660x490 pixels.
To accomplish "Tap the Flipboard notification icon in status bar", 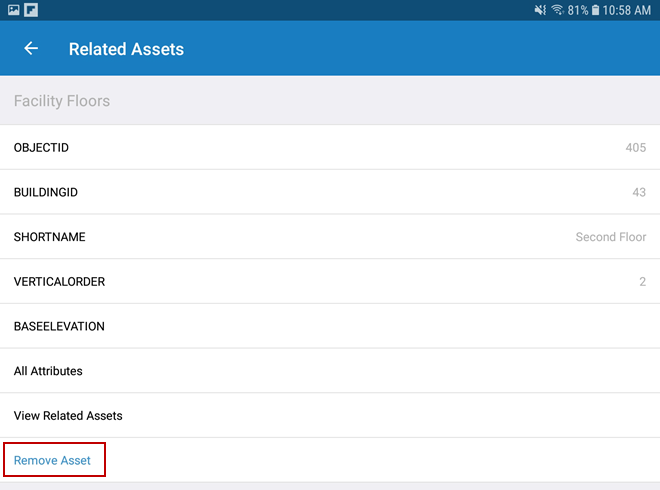I will (31, 10).
